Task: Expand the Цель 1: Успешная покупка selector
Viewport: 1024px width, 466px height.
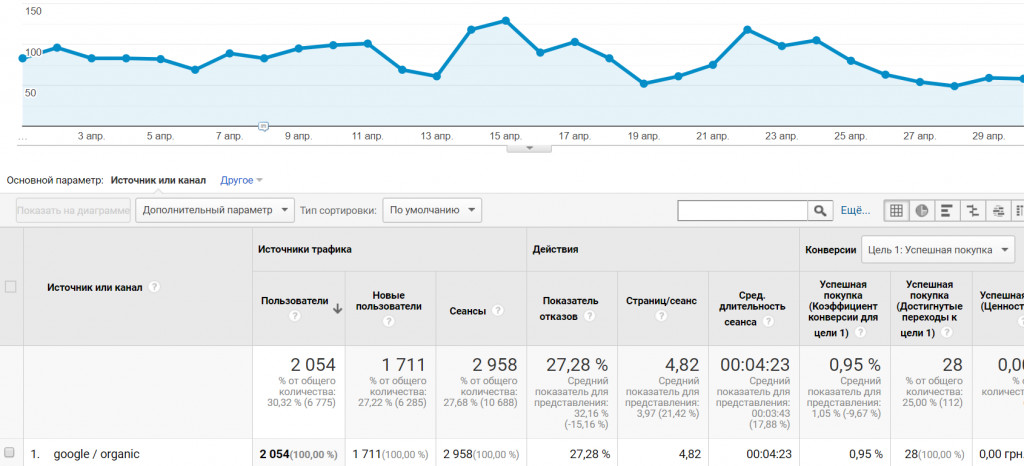Action: 939,249
